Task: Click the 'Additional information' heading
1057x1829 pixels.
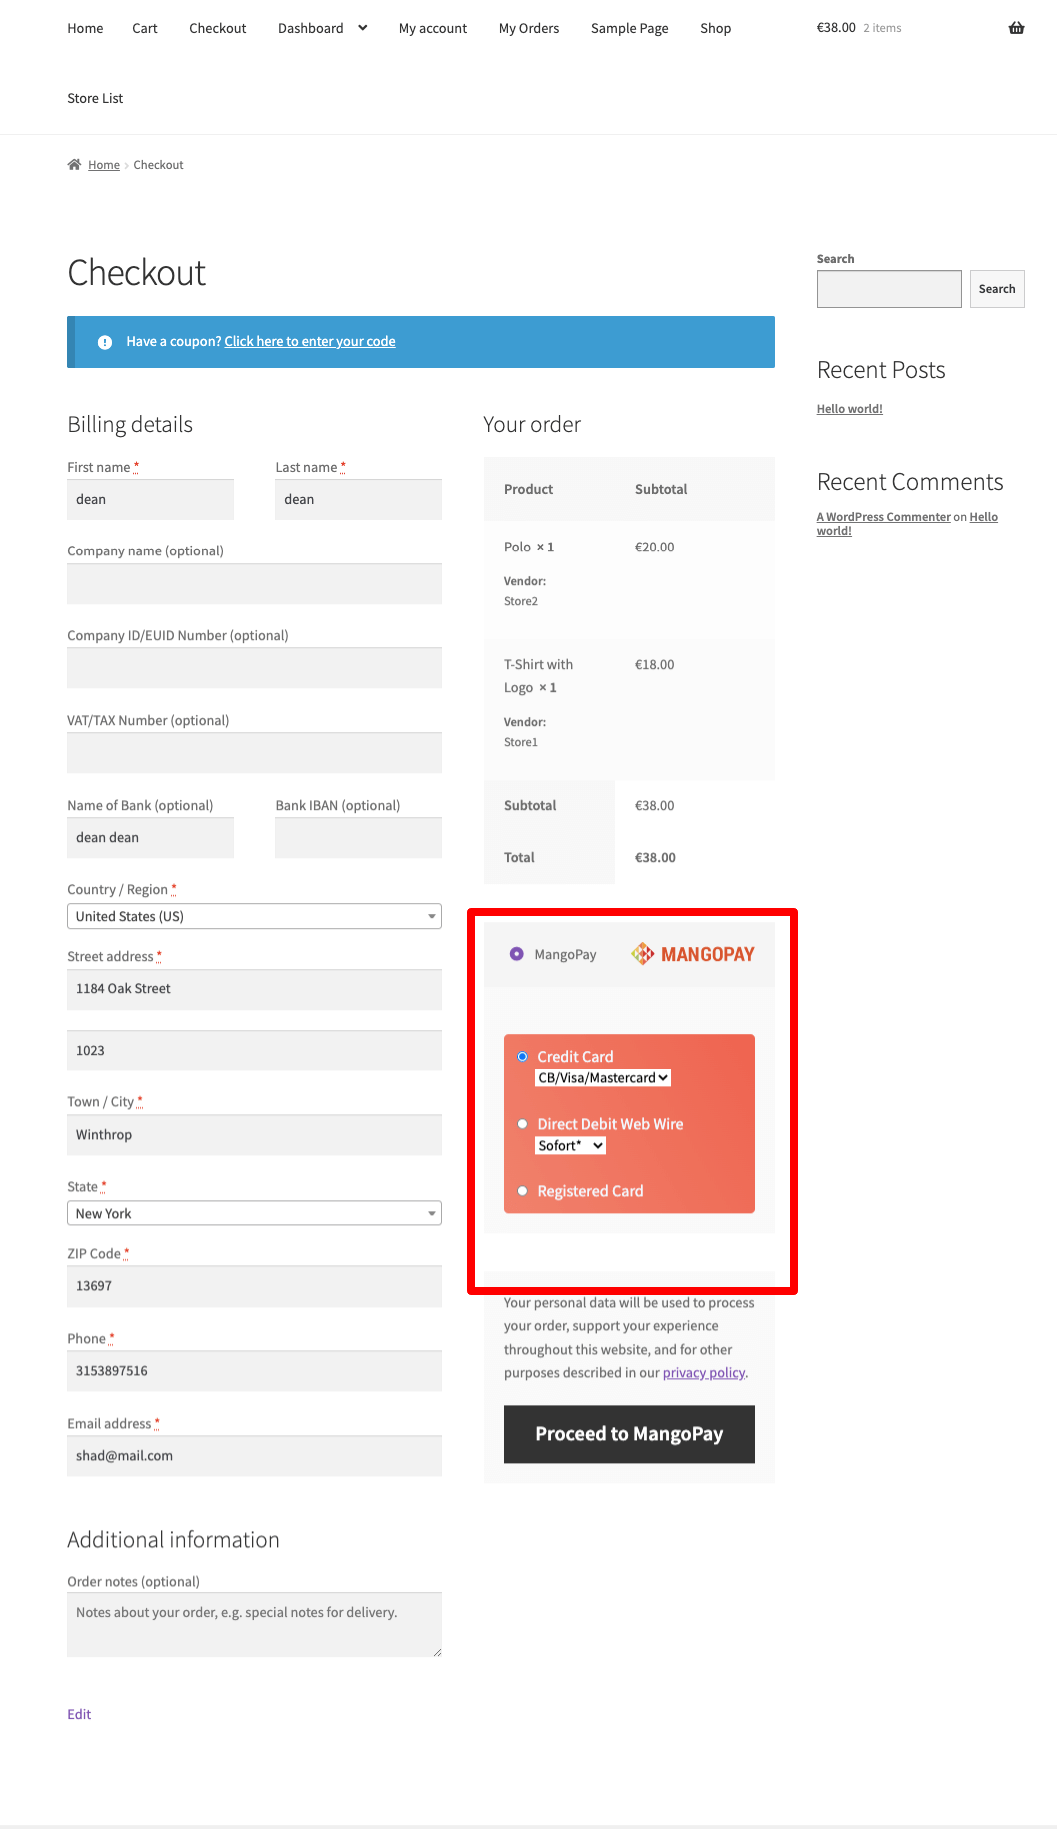Action: pos(173,1540)
